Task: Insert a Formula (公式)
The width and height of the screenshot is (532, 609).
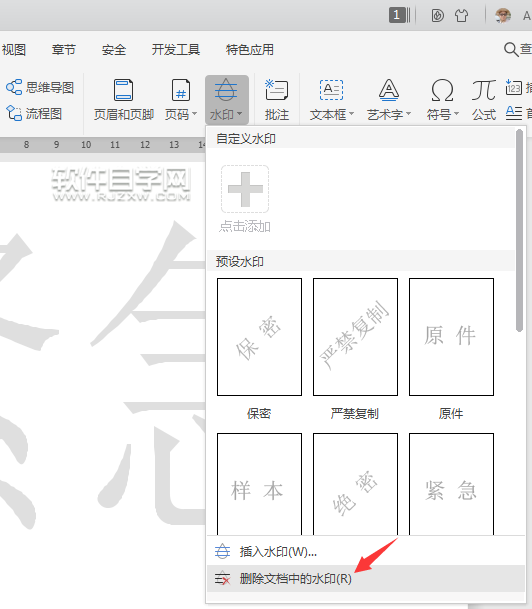Action: pyautogui.click(x=483, y=99)
